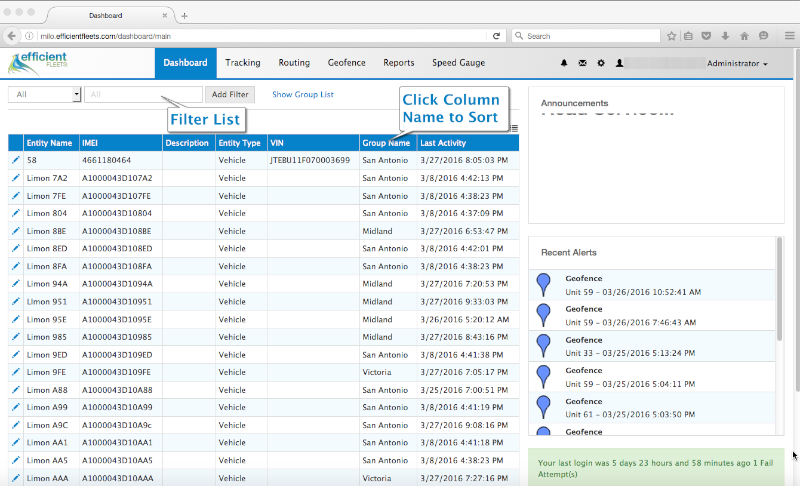Sort table by Entity Type column
800x486 pixels.
pyautogui.click(x=239, y=143)
